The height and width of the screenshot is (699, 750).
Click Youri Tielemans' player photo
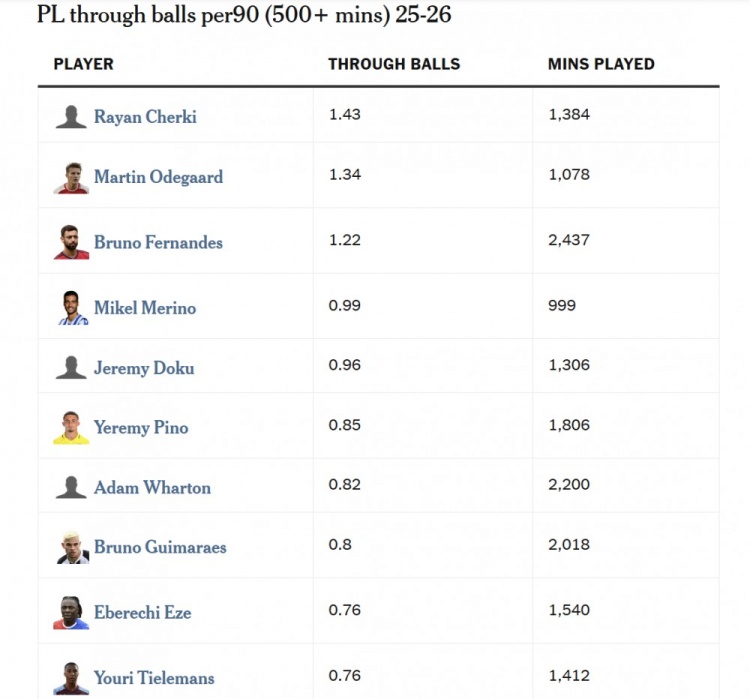point(71,677)
